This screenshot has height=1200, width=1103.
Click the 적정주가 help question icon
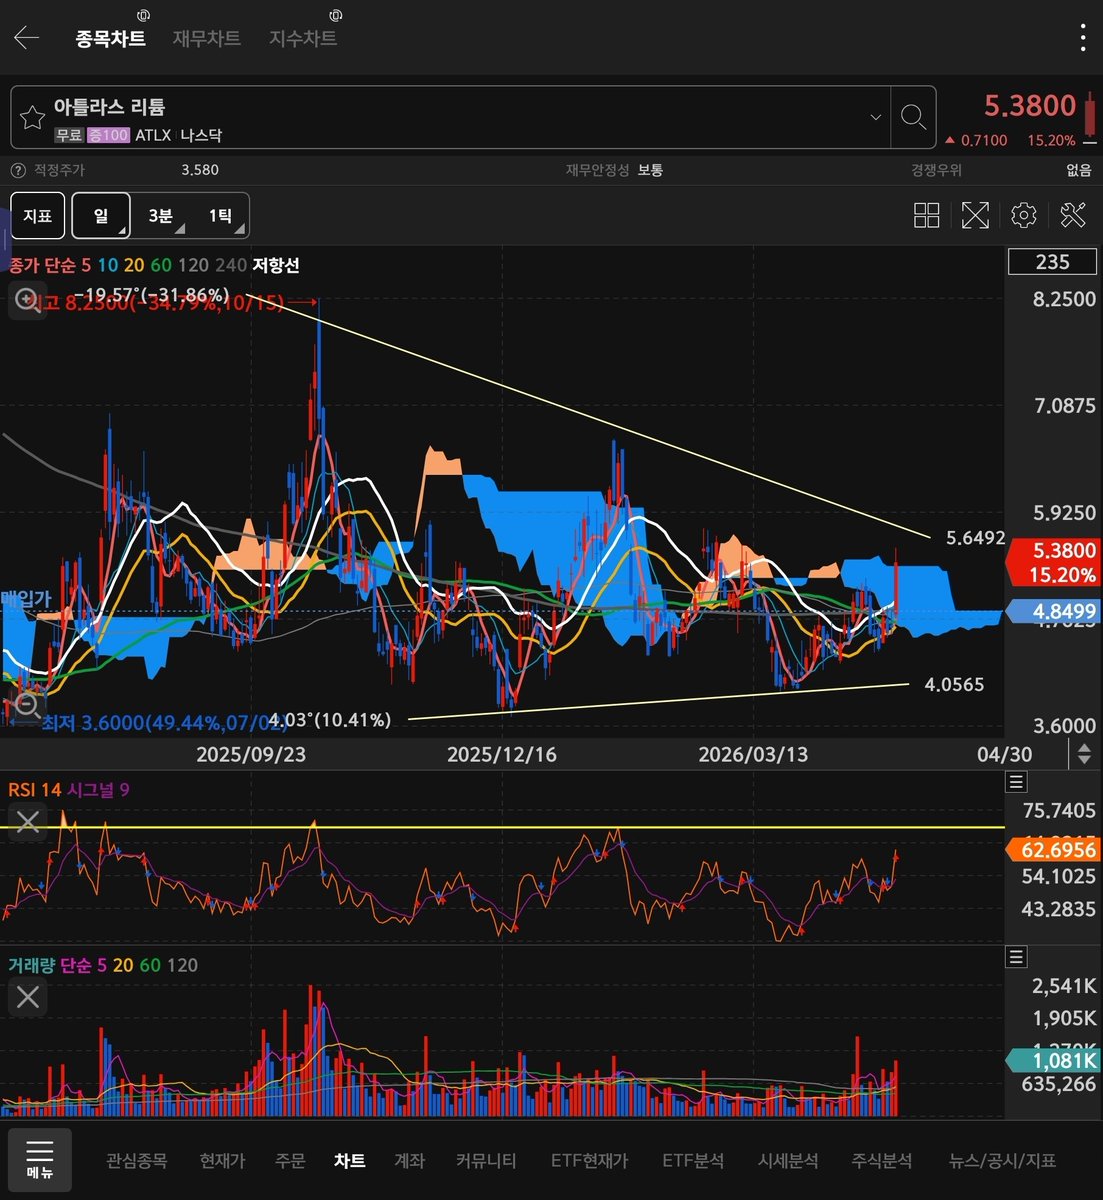pos(17,170)
